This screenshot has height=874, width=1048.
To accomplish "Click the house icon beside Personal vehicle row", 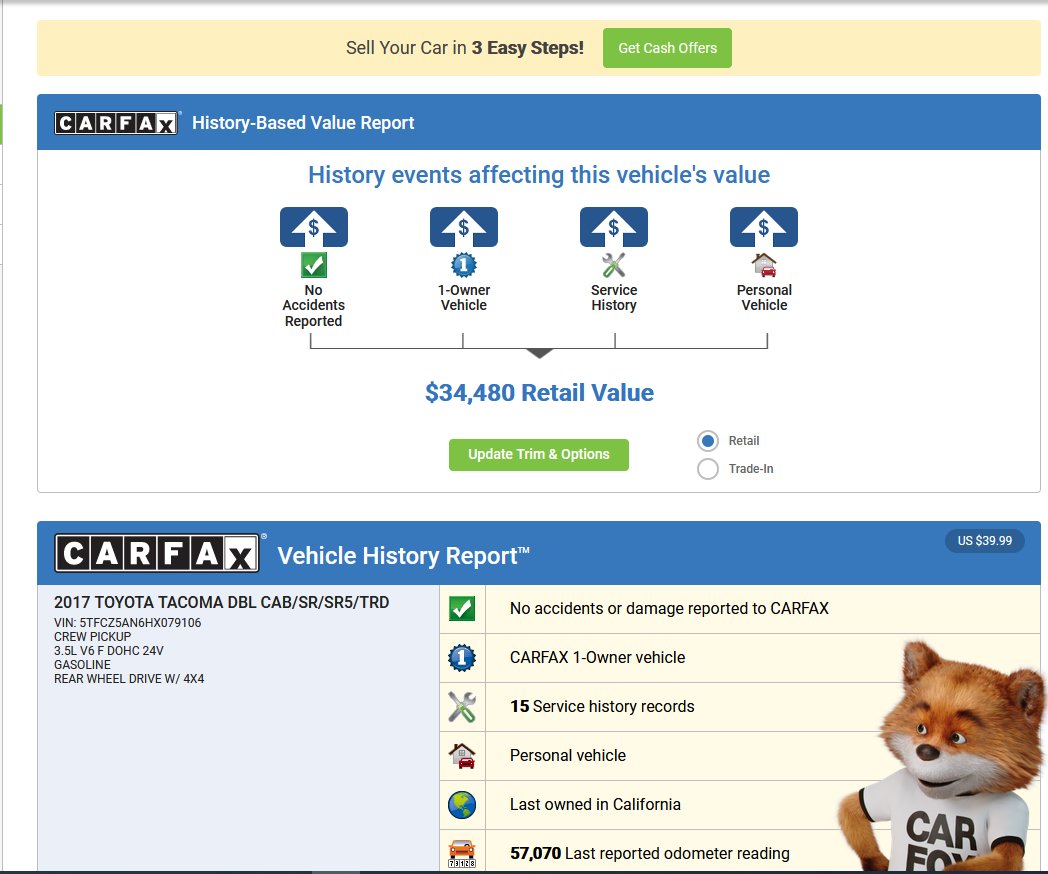I will pos(462,756).
